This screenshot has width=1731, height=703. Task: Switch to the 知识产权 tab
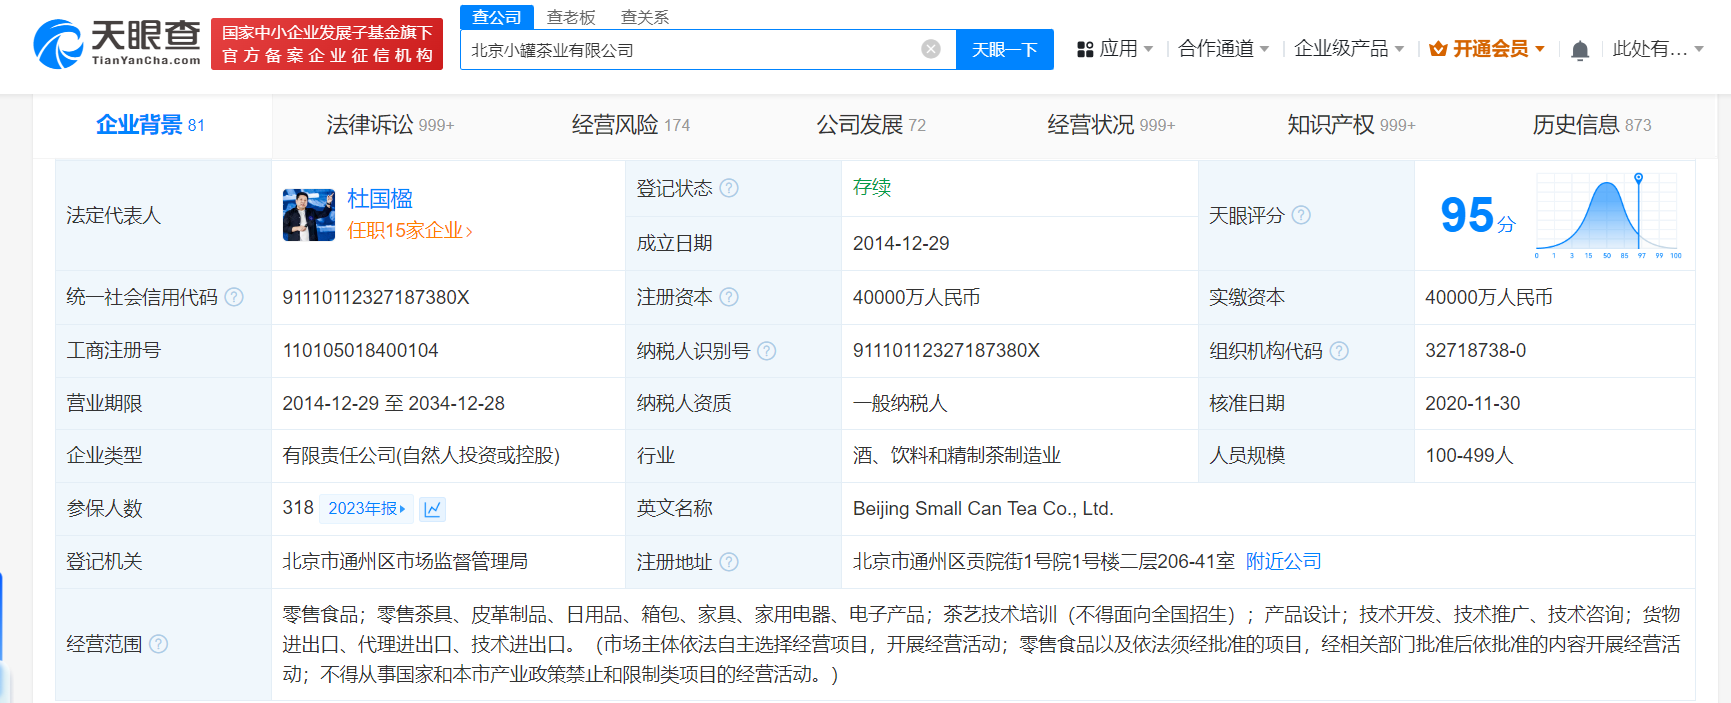coord(1351,125)
